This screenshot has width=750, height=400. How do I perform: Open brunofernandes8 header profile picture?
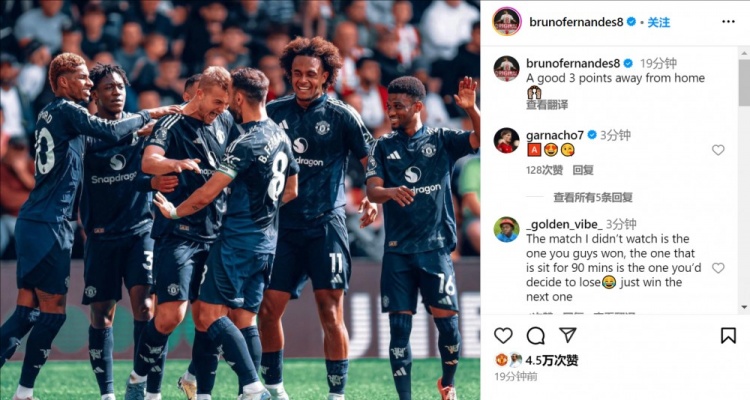coord(507,22)
